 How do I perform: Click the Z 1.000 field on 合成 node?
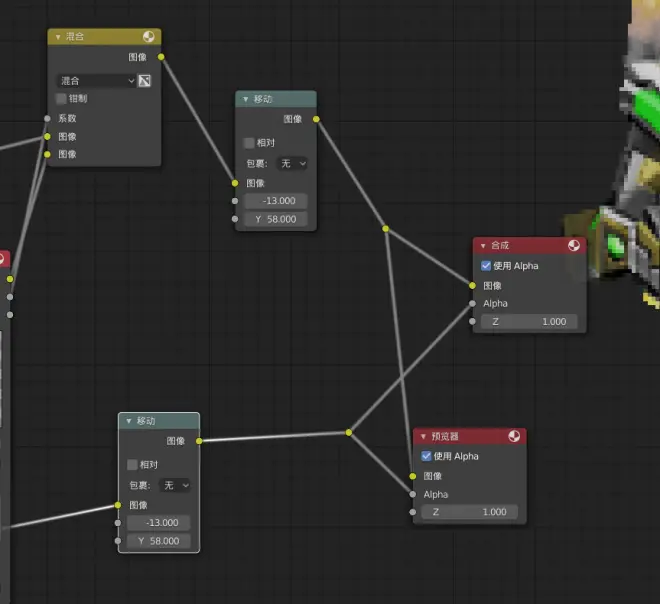(x=529, y=322)
